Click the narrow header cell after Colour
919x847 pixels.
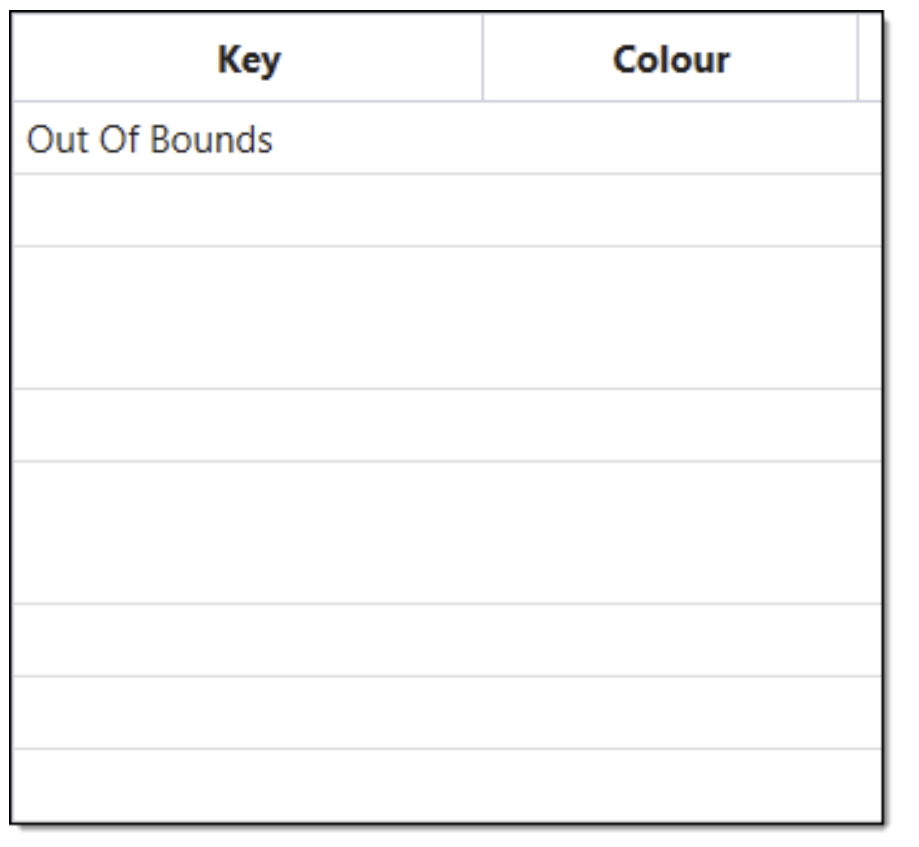[870, 60]
